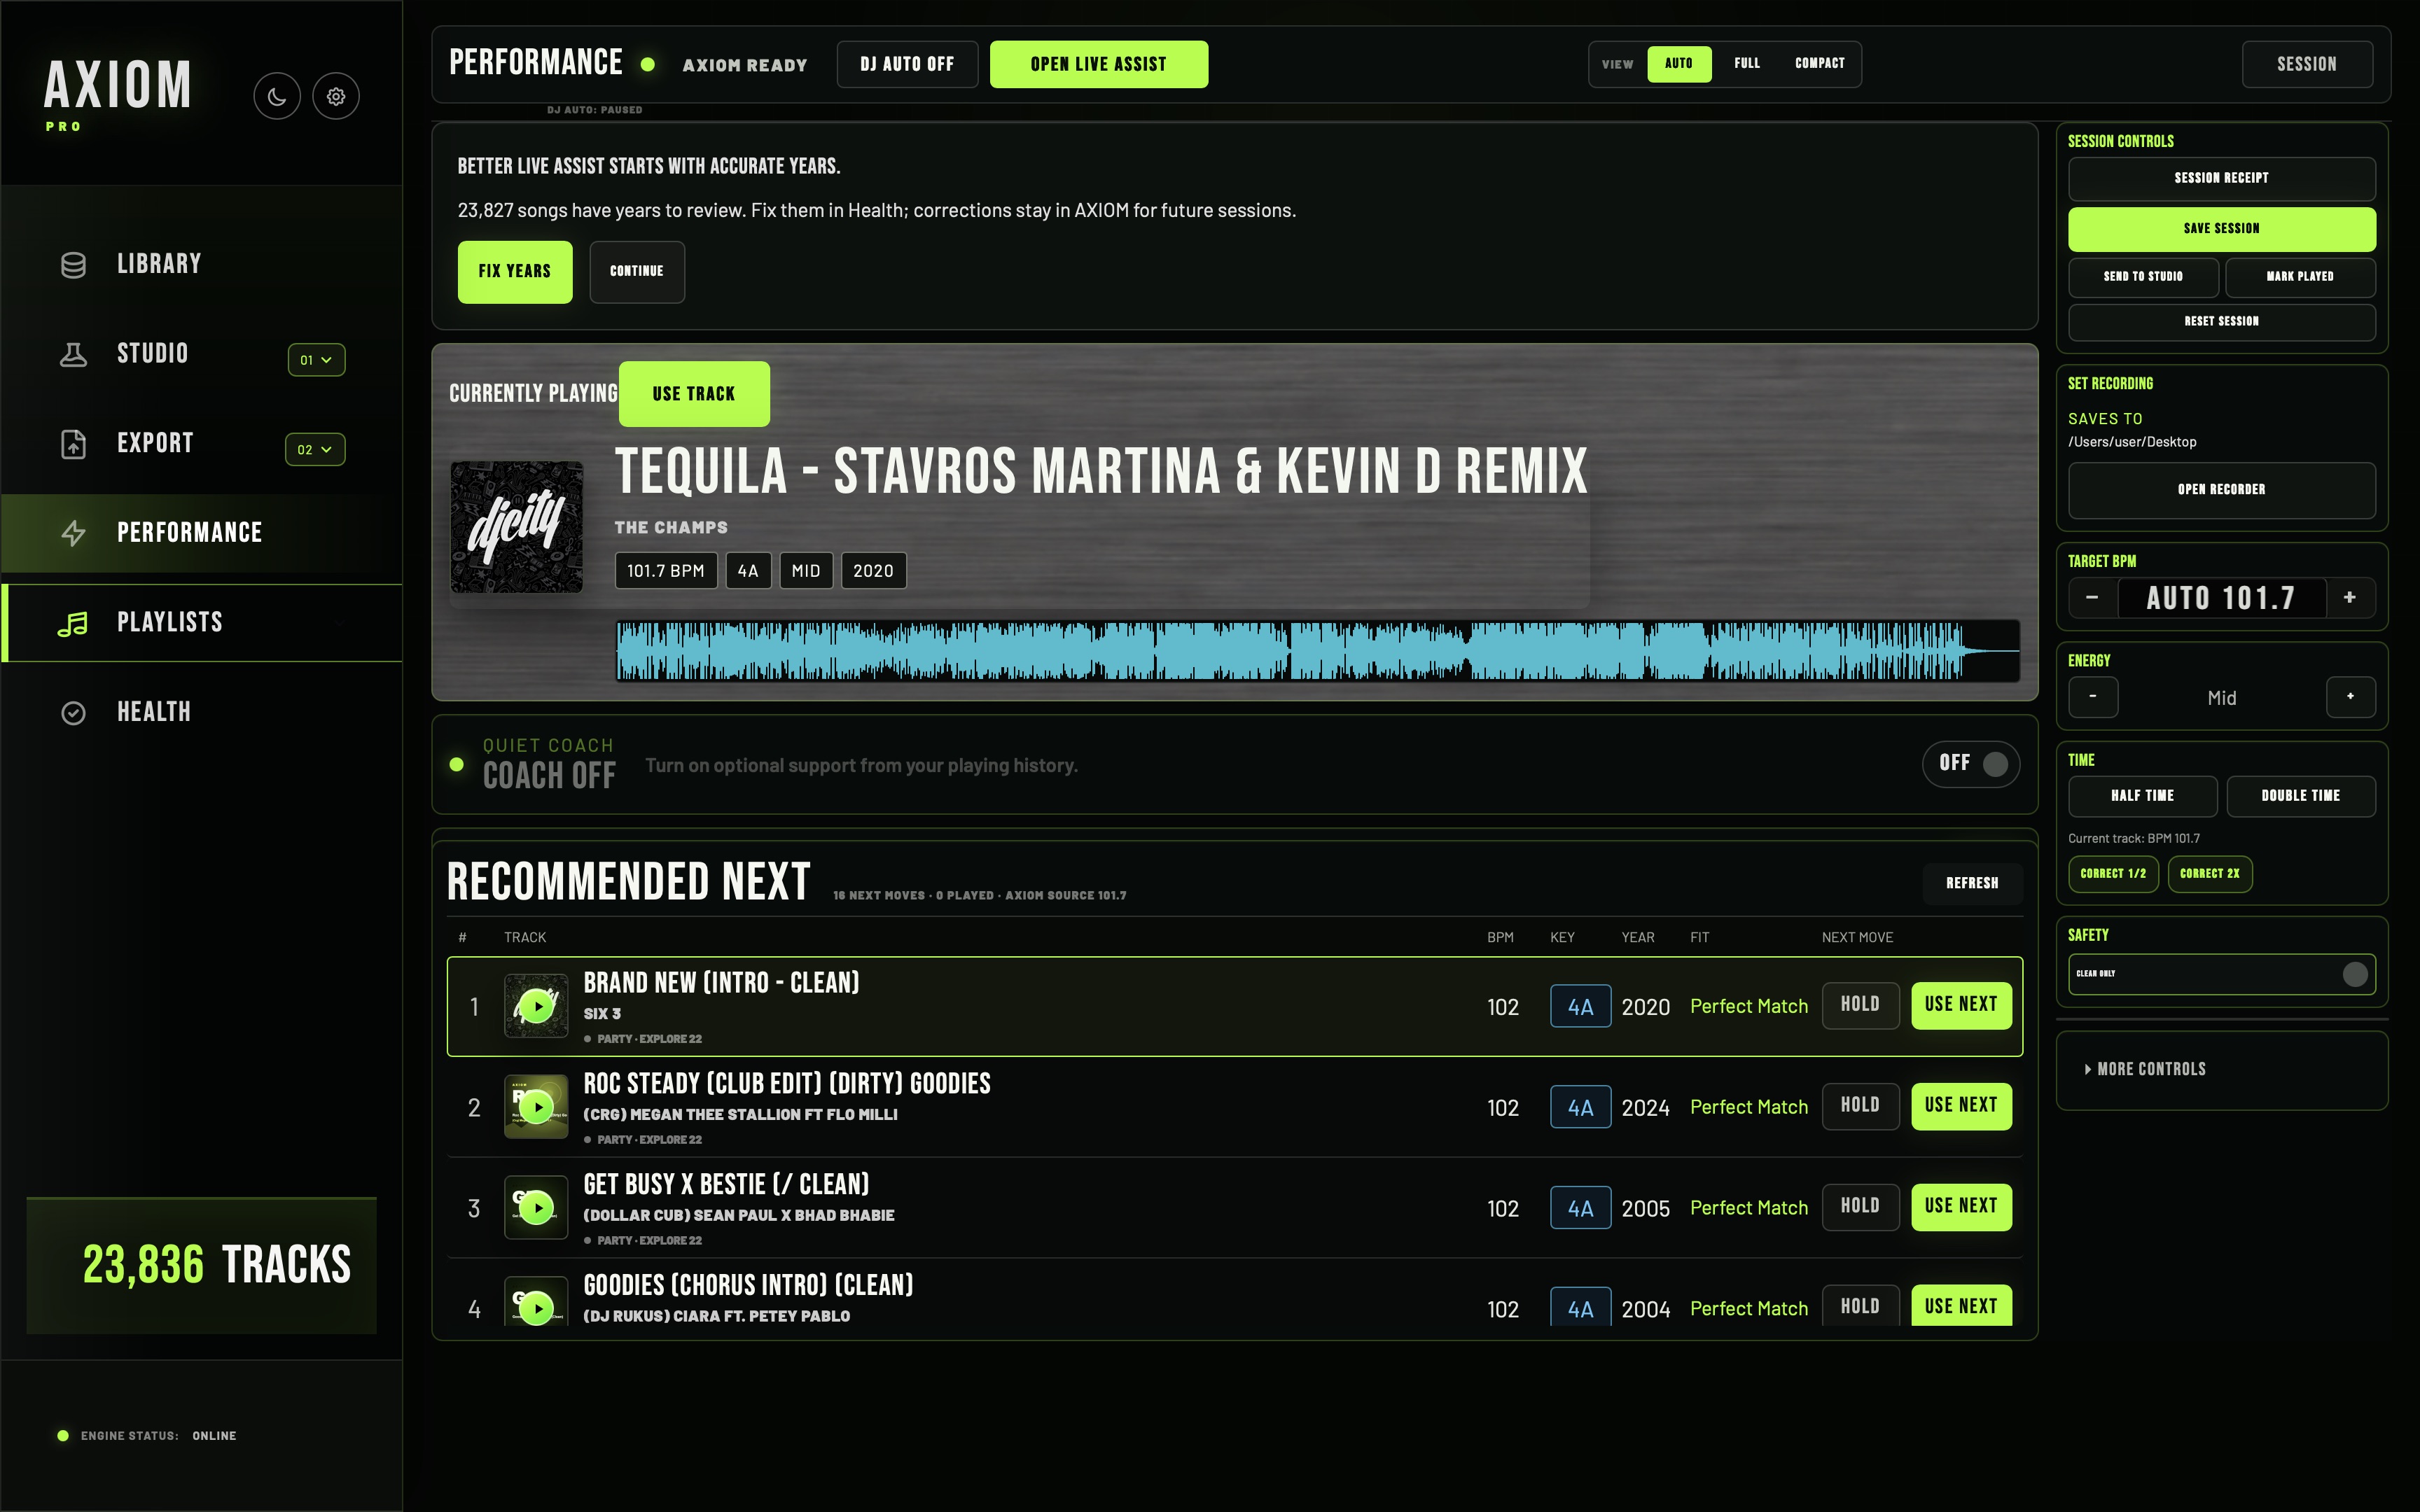
Task: Preview Get Busy X Bestie play icon
Action: [x=537, y=1208]
